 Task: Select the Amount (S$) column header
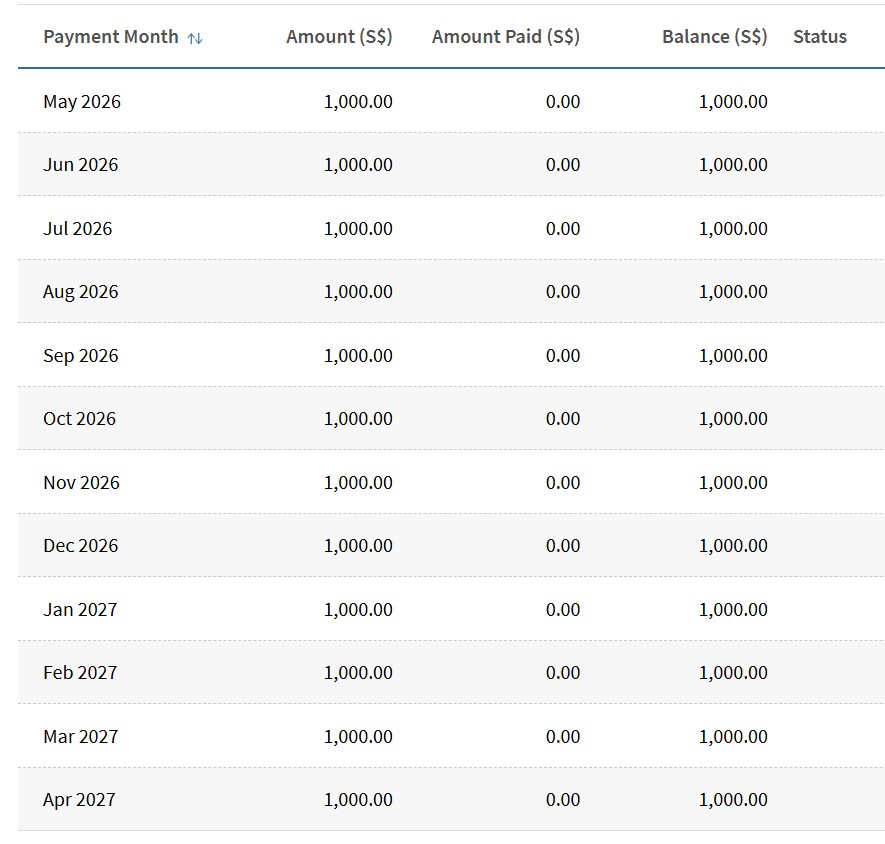(339, 37)
